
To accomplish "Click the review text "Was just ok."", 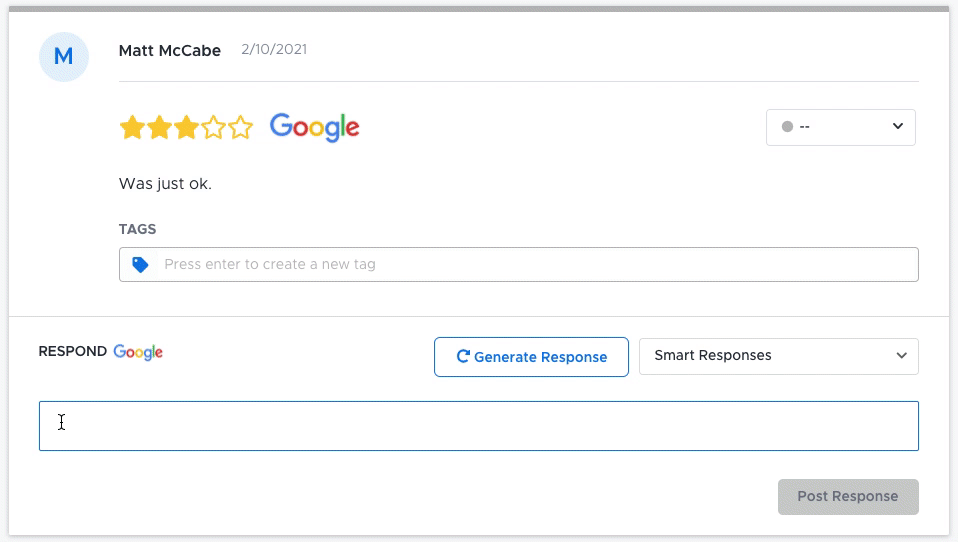I will coord(165,184).
